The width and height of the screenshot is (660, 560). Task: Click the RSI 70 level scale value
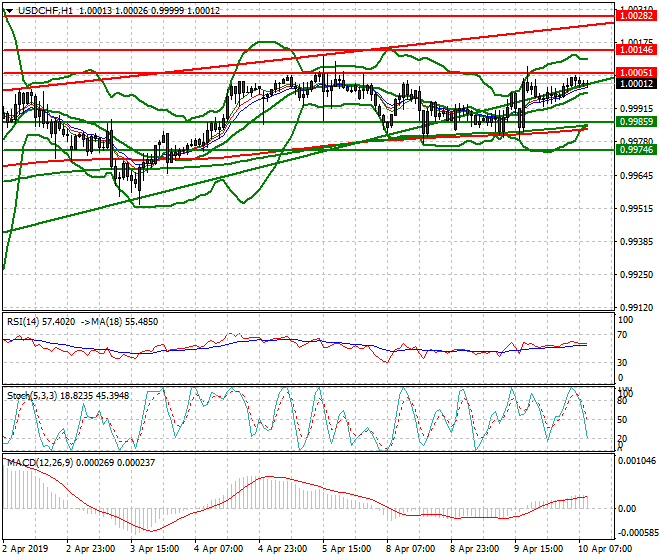[x=623, y=335]
